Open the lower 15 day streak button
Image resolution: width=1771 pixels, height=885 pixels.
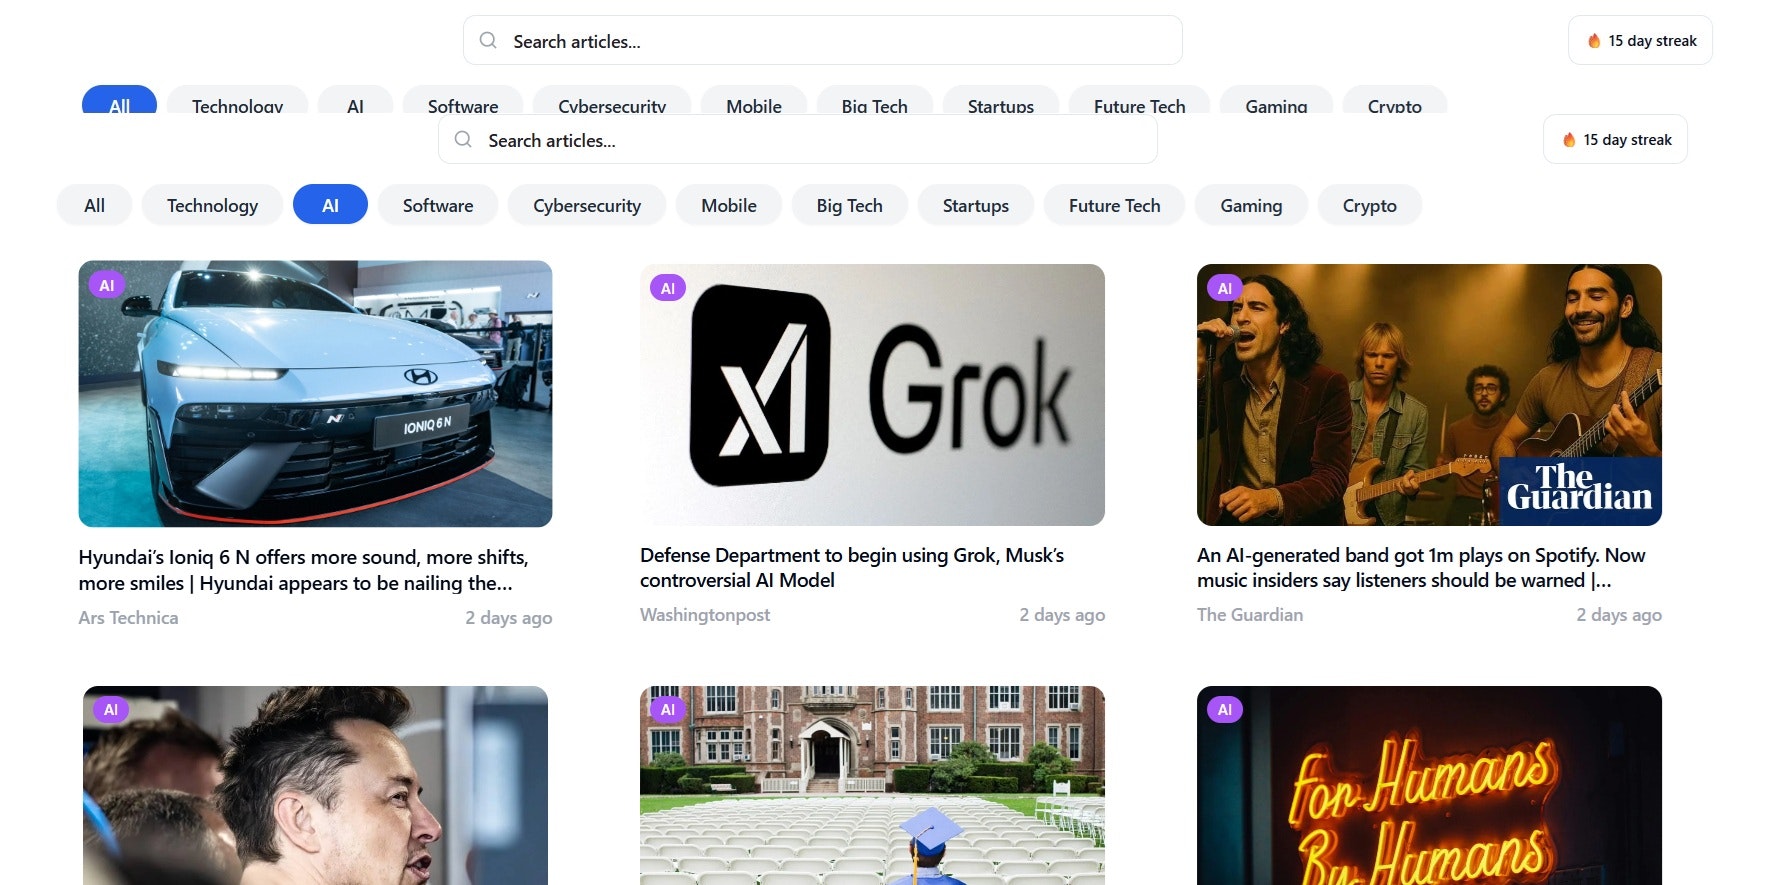tap(1615, 140)
